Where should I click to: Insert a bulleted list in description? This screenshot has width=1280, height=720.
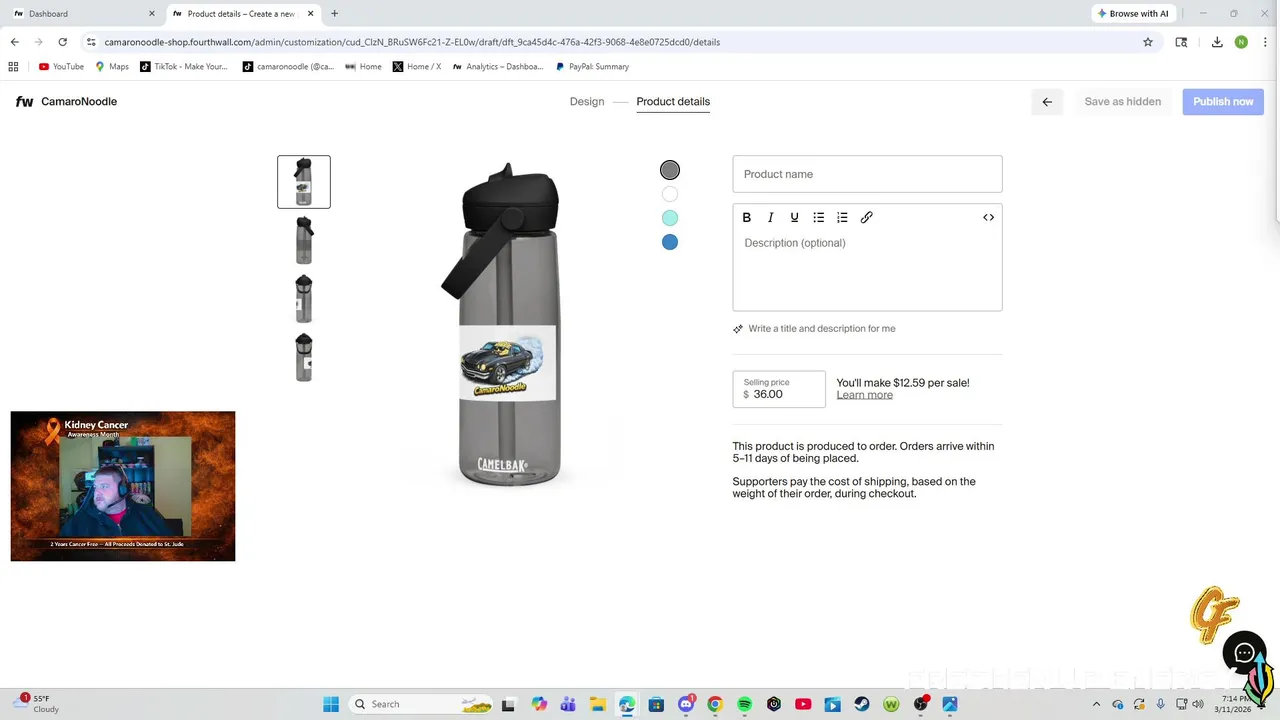click(818, 217)
